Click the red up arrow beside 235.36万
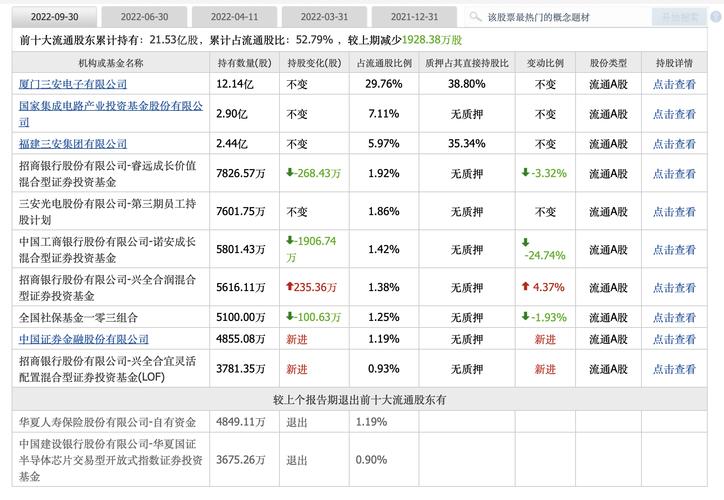The image size is (724, 500). [290, 287]
